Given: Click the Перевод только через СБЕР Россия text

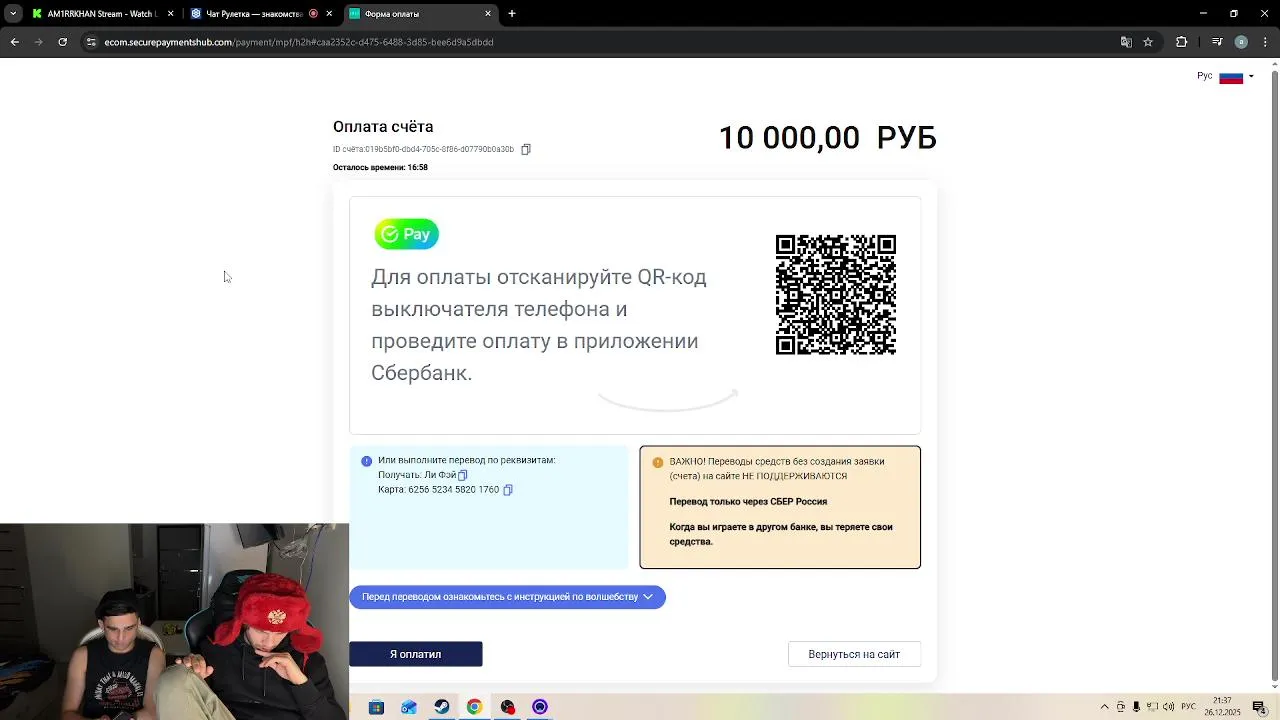Looking at the screenshot, I should [x=748, y=502].
